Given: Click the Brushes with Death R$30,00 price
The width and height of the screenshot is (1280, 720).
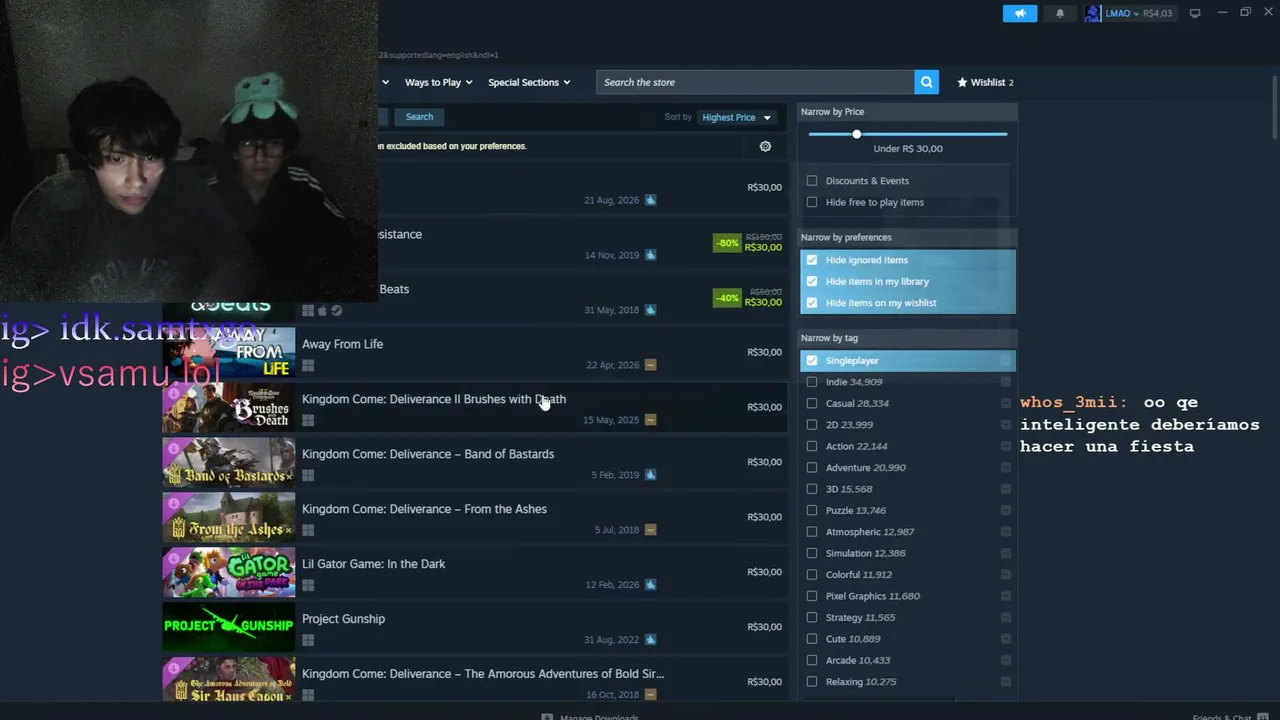Looking at the screenshot, I should [x=765, y=407].
